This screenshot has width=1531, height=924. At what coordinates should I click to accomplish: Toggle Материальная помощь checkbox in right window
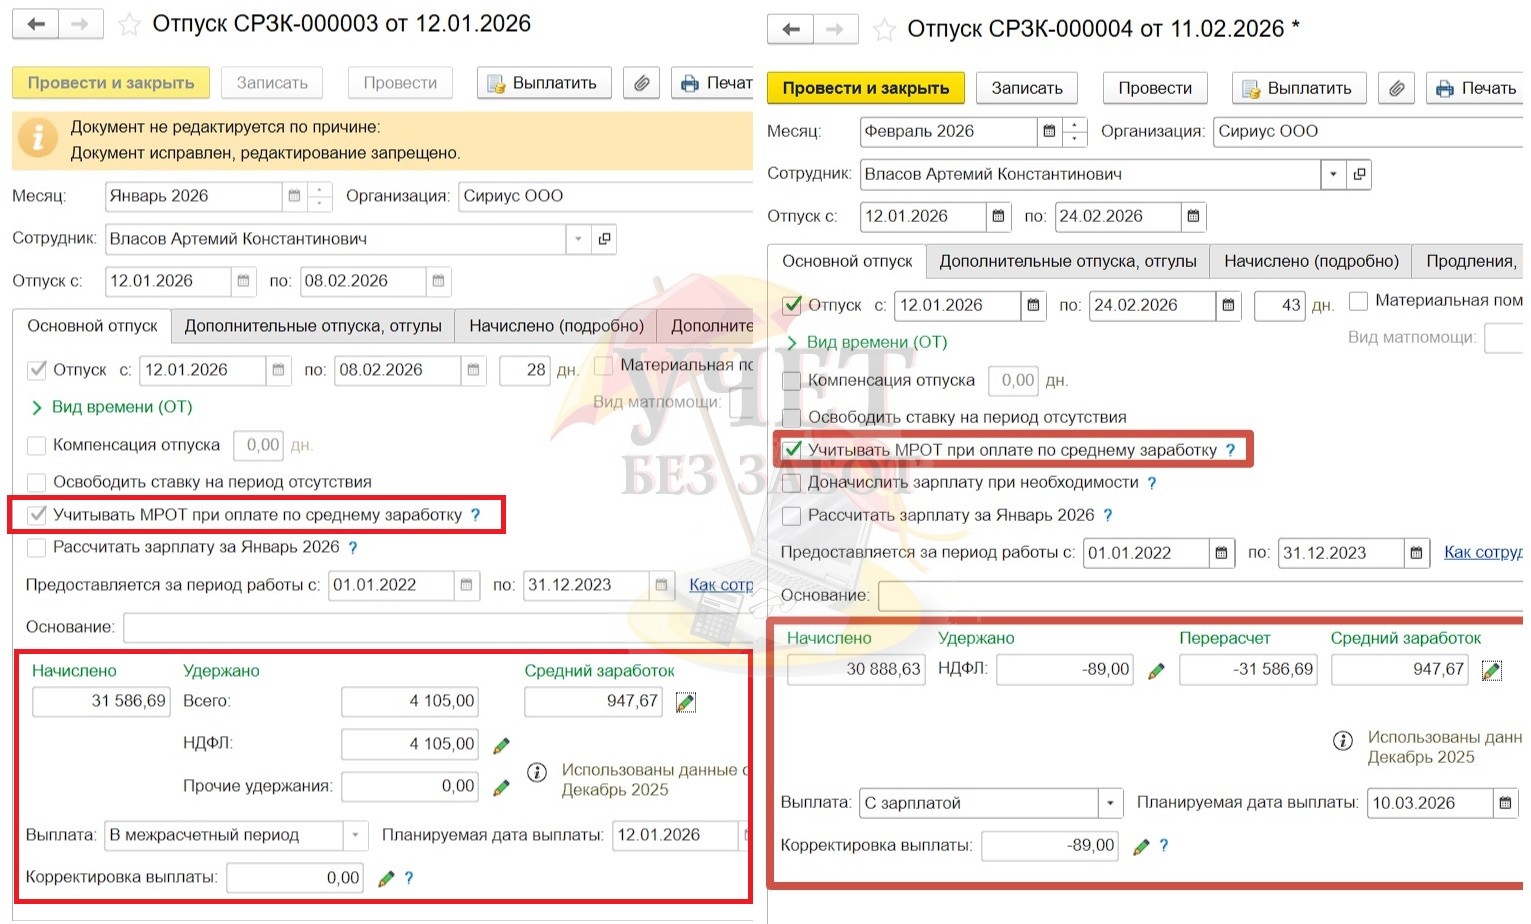[1358, 300]
